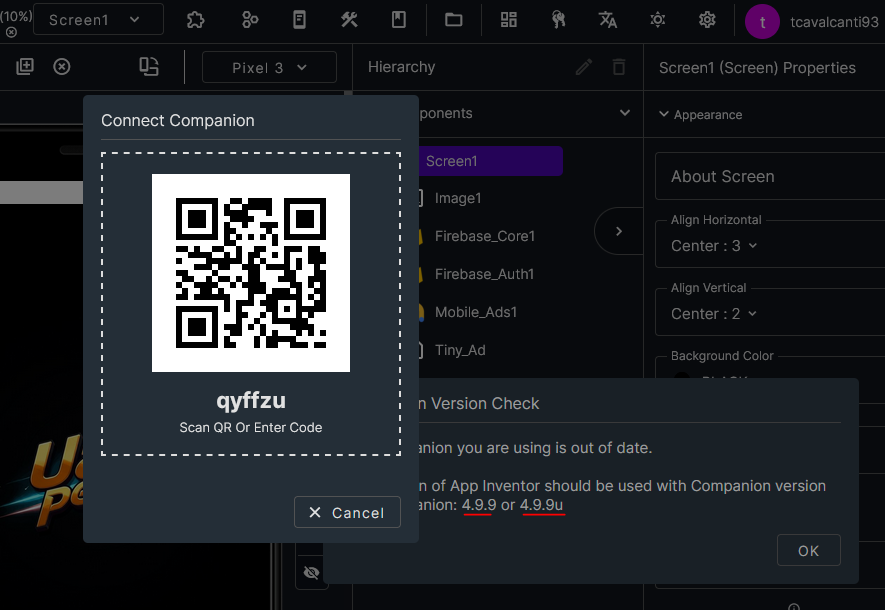Click the version number 4.9.9u
Screen dimensions: 885x610
pyautogui.click(x=542, y=504)
